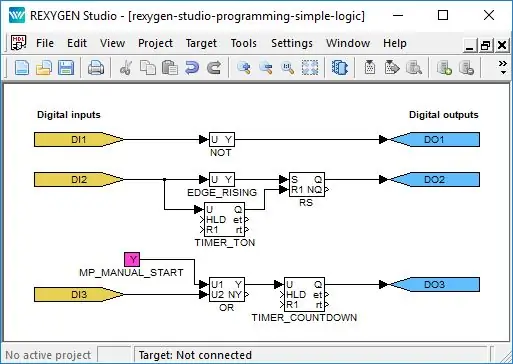Save the project using the floppy disk icon
Screen dimensions: 513x364
point(66,68)
